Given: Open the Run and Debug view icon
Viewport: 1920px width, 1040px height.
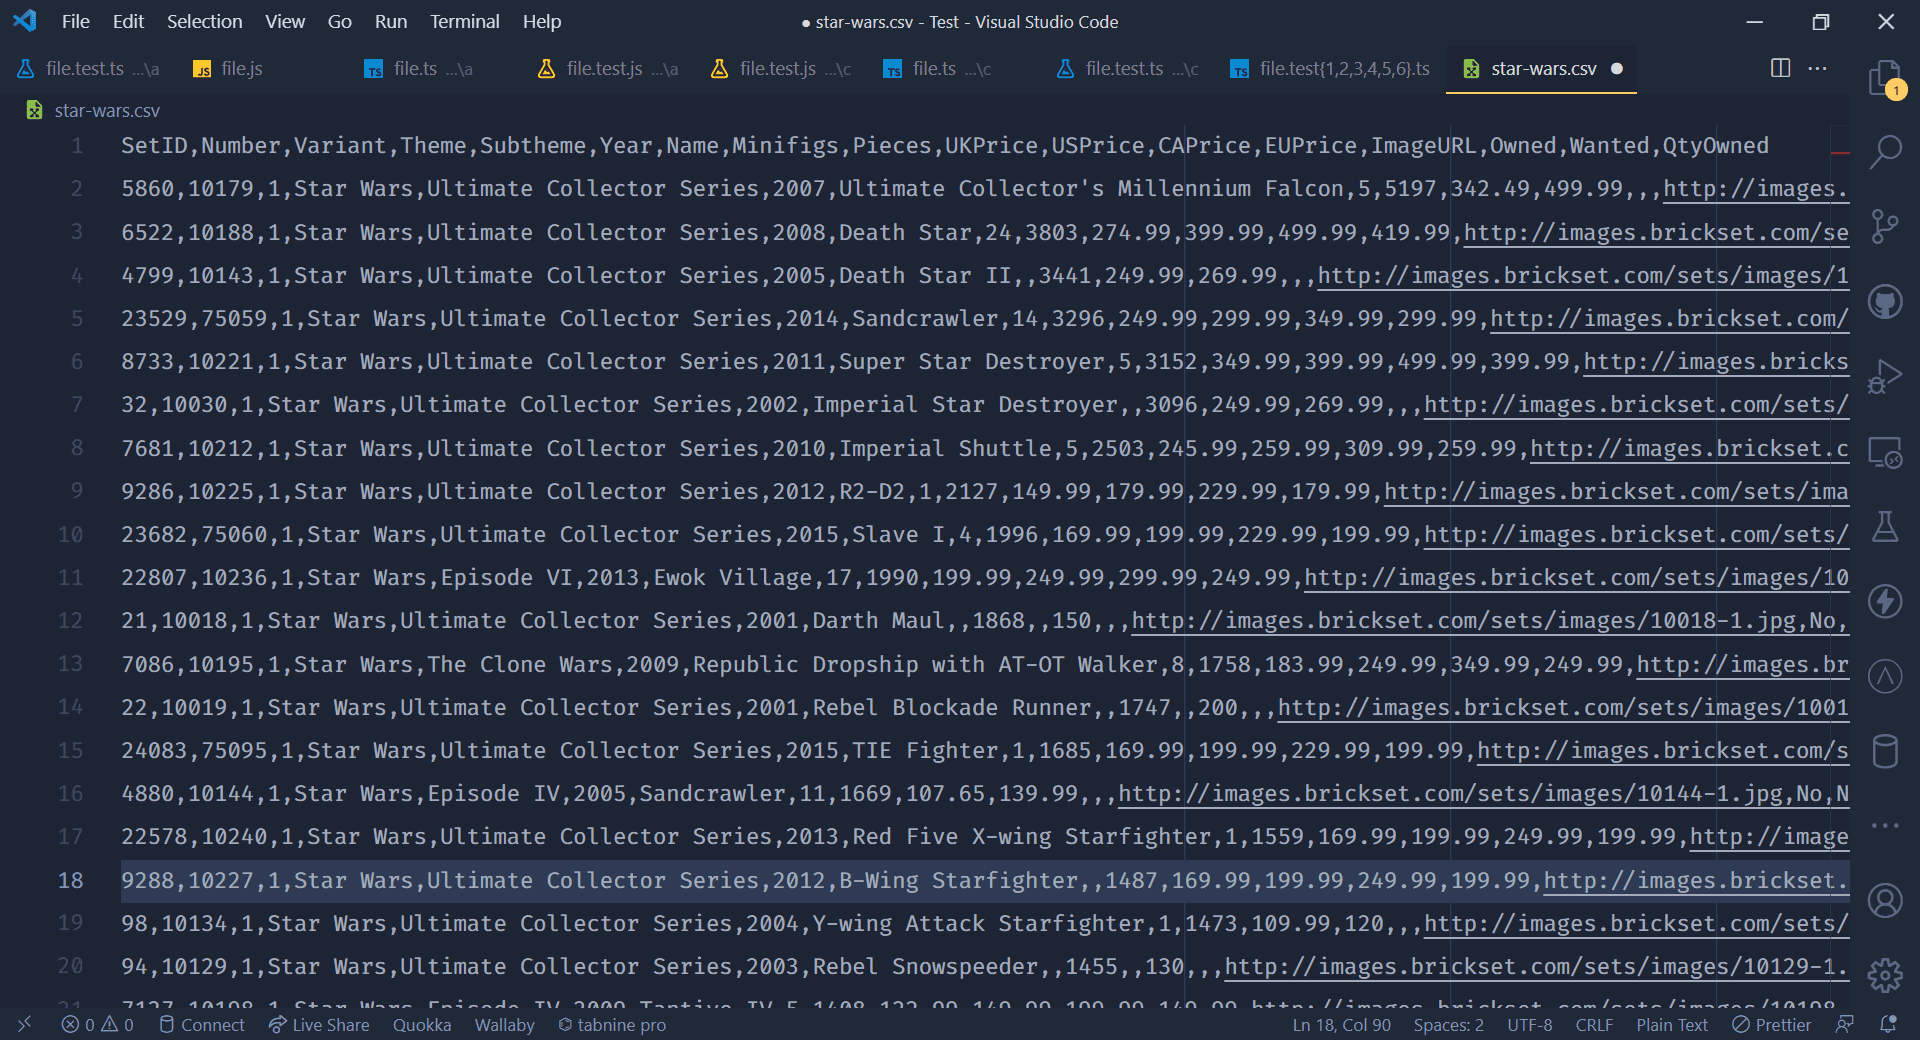Looking at the screenshot, I should (1885, 376).
